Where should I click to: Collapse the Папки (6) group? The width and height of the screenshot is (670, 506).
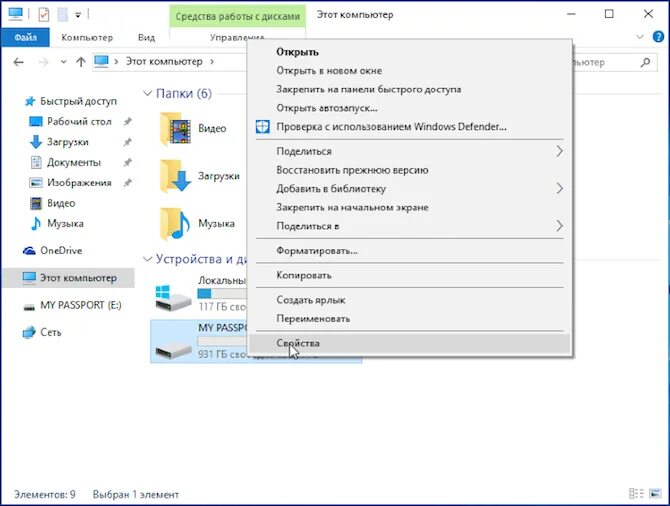(147, 94)
